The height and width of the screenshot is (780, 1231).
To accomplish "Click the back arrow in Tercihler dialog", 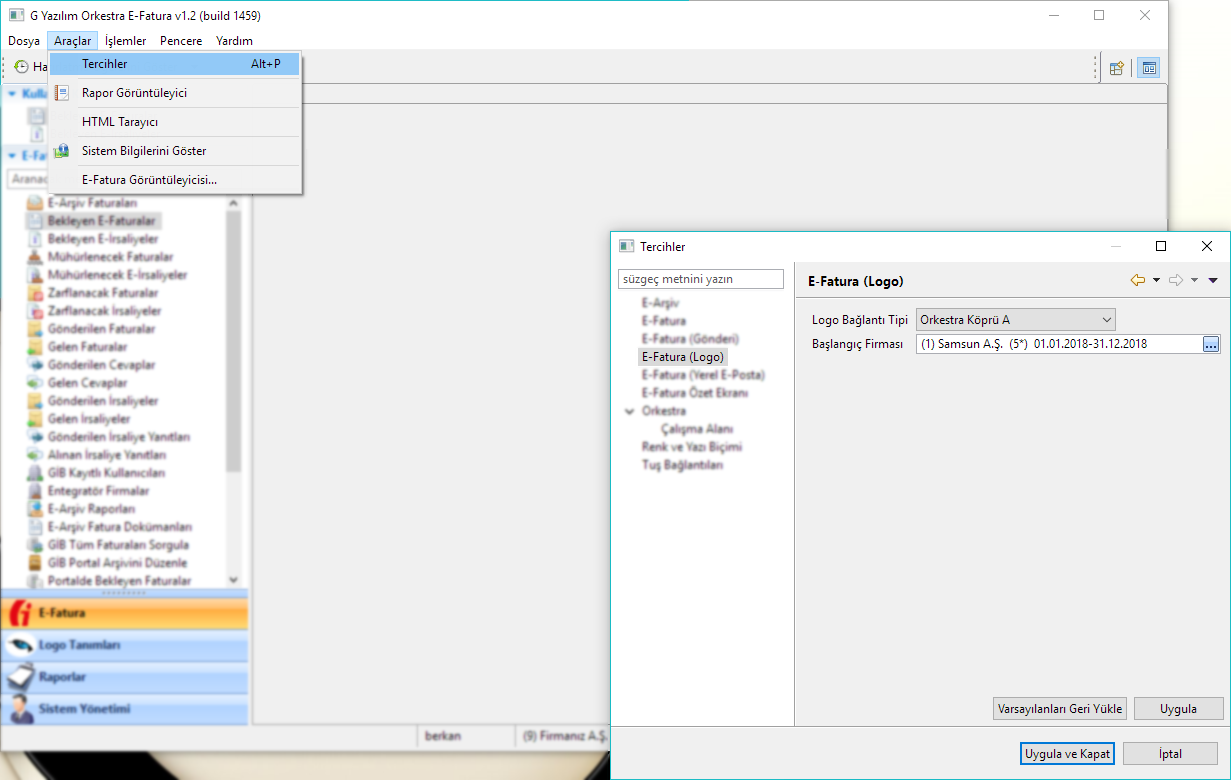I will [1137, 281].
